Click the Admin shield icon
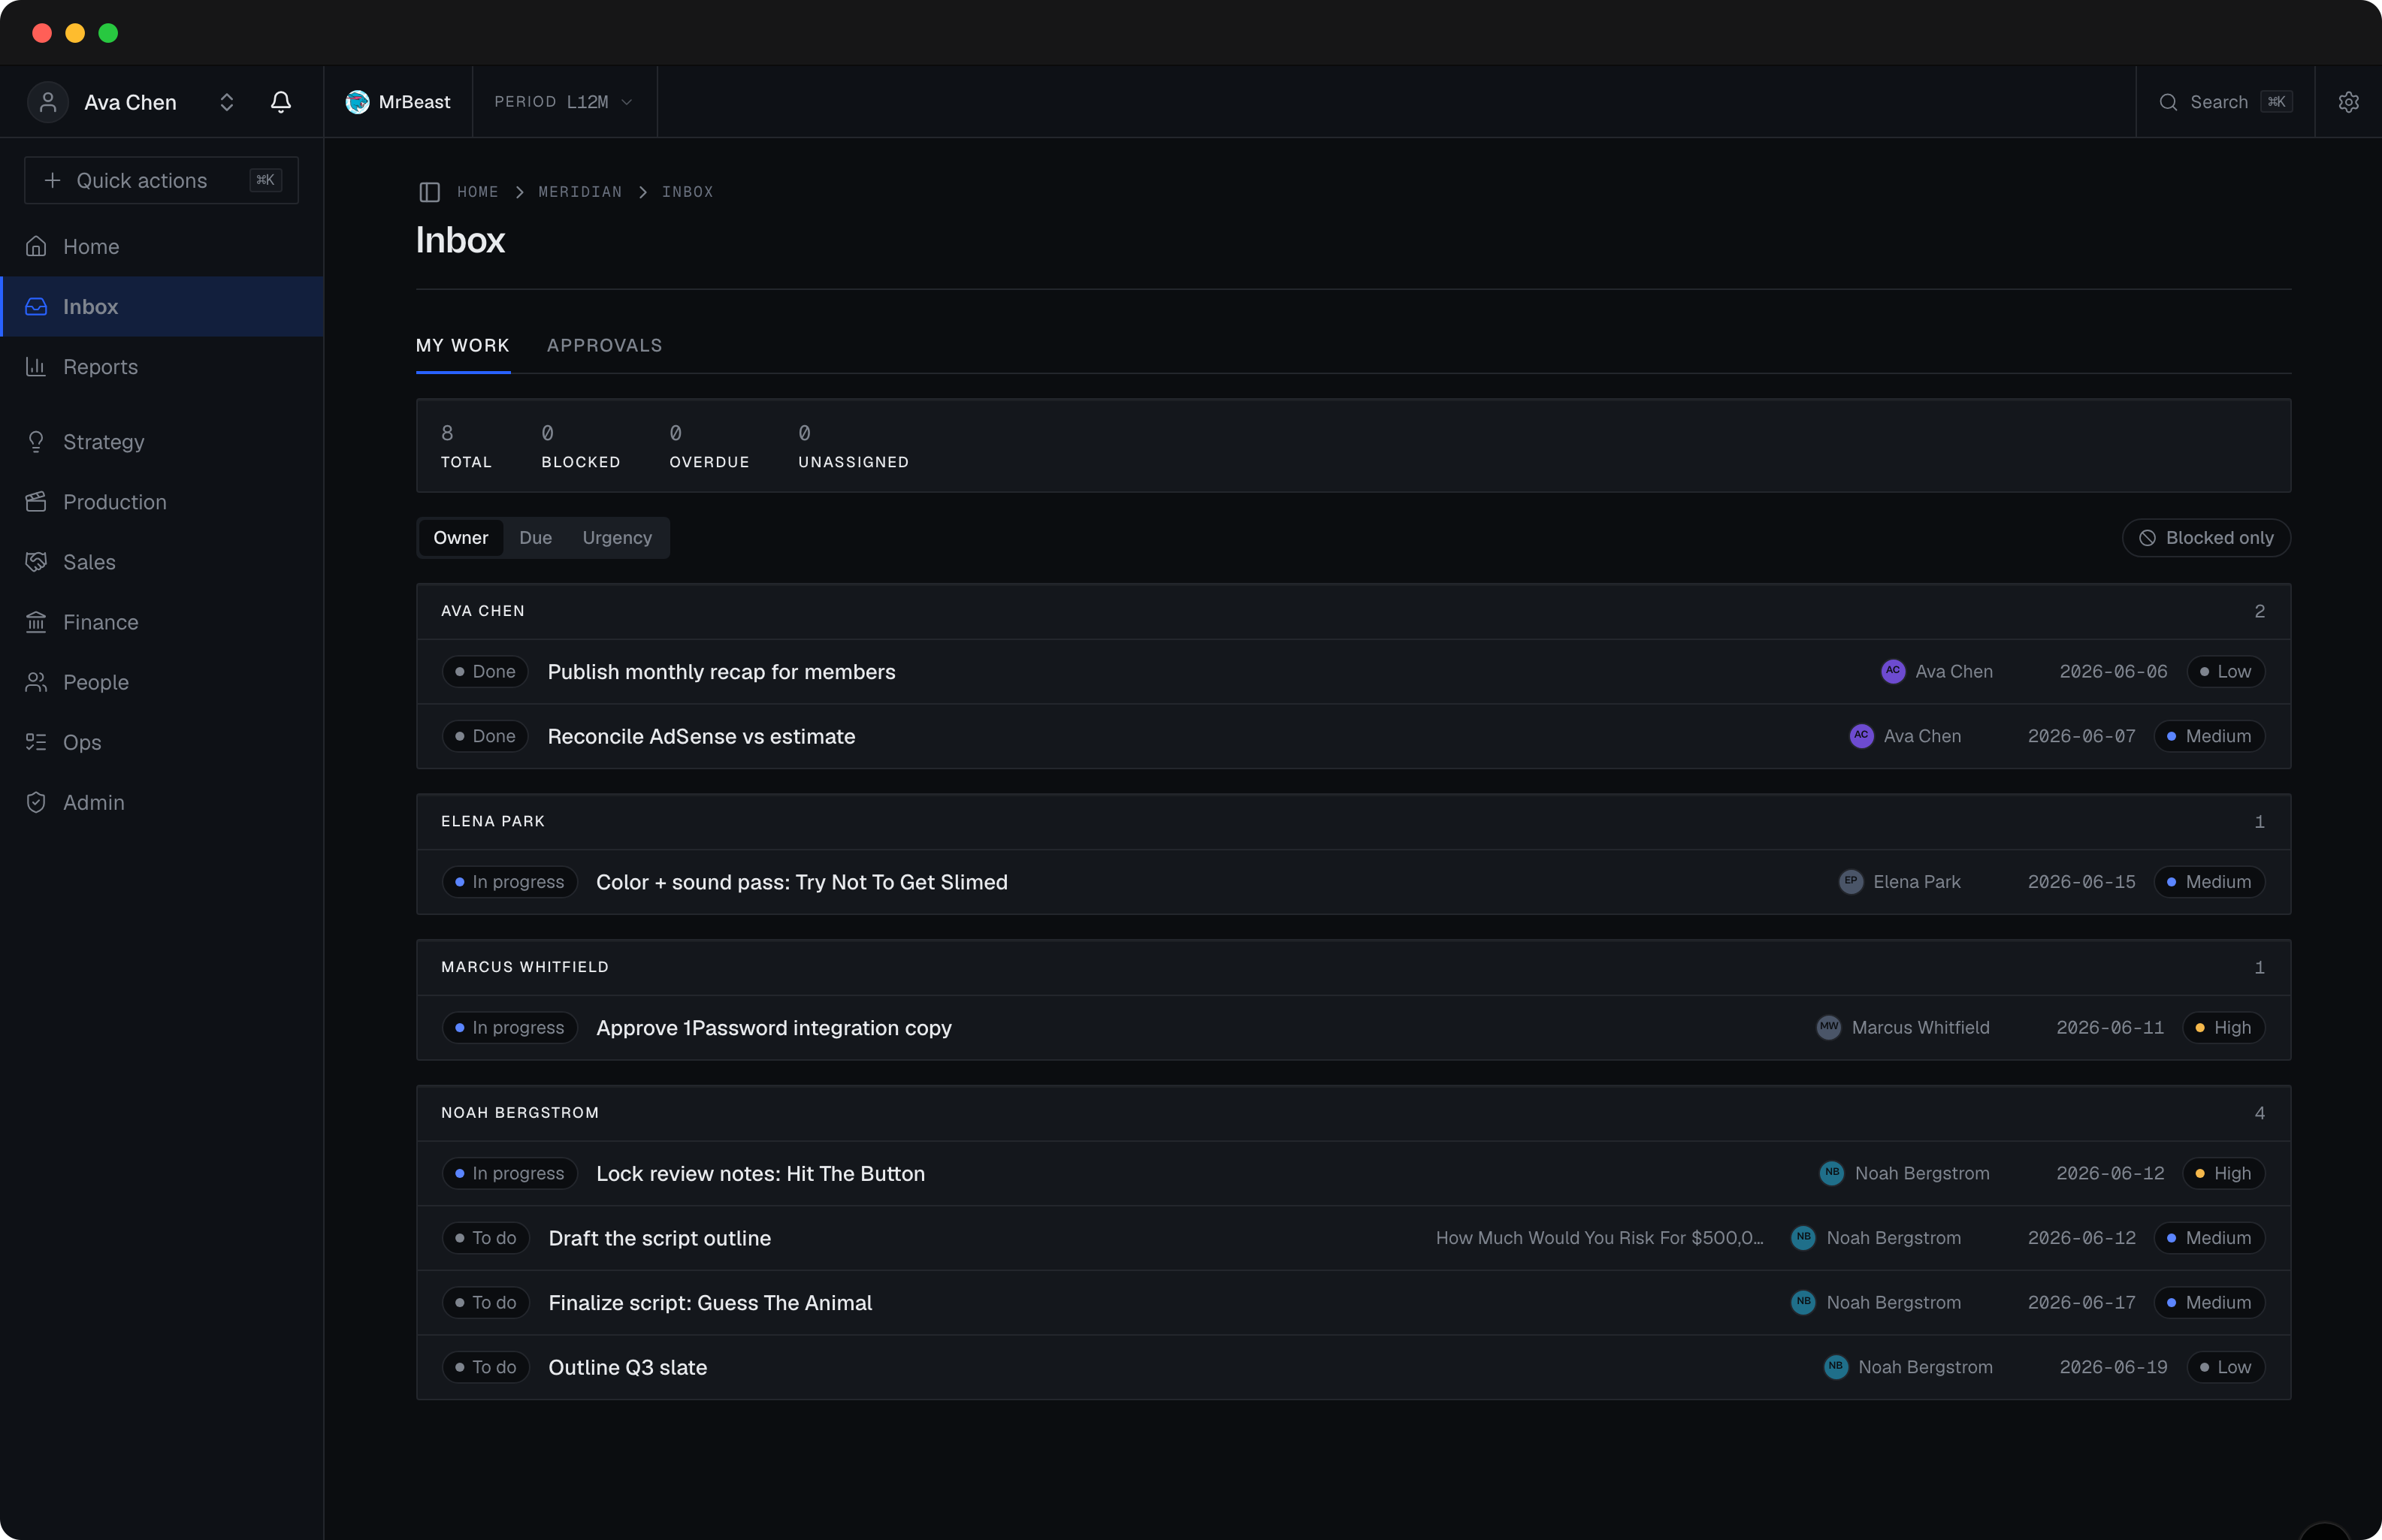The height and width of the screenshot is (1540, 2382). [x=36, y=802]
